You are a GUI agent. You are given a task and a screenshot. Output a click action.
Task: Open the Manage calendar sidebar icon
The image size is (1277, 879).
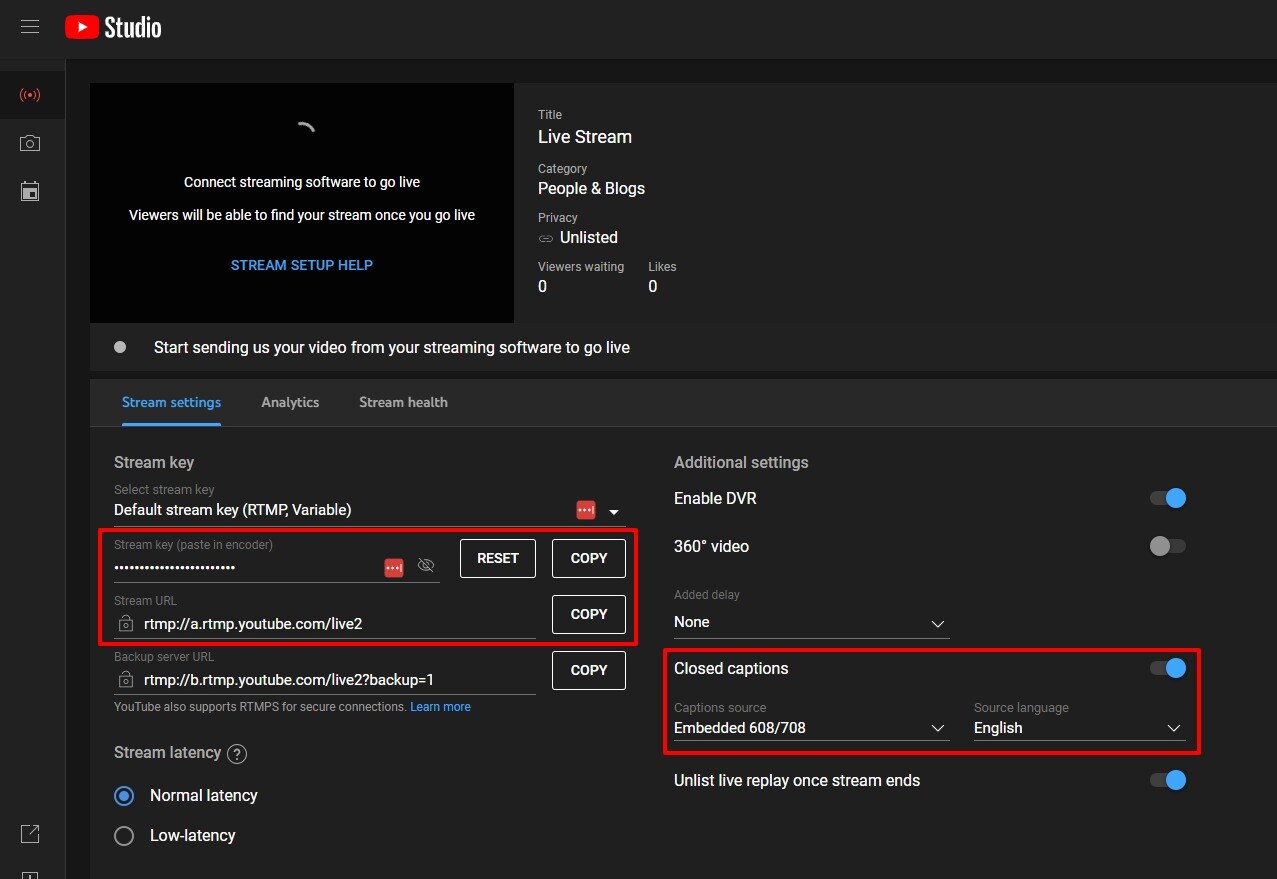pos(30,191)
